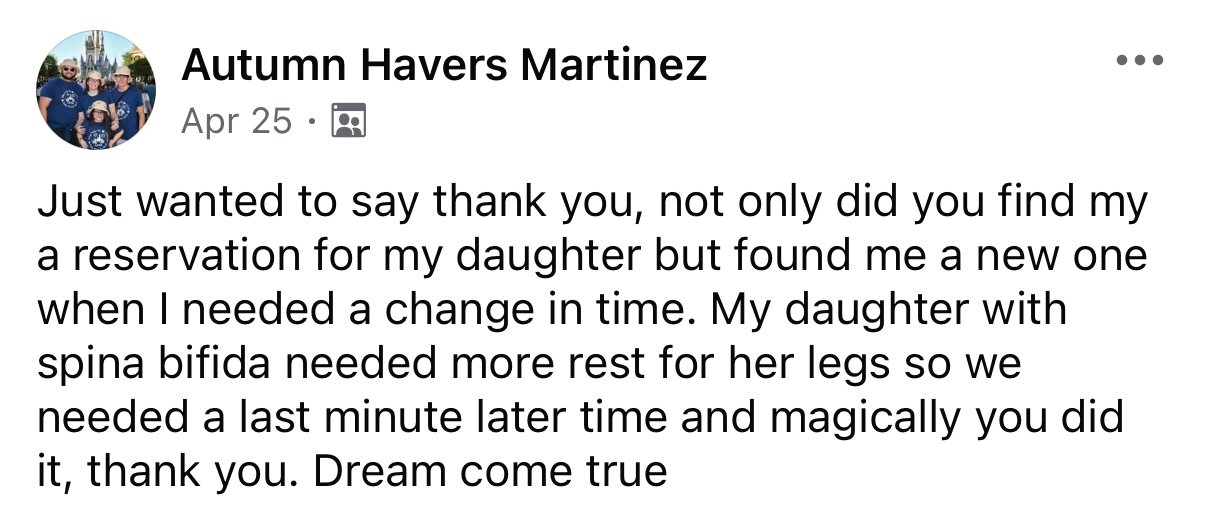Open the Disney family profile picture
This screenshot has height=521, width=1206.
point(94,90)
